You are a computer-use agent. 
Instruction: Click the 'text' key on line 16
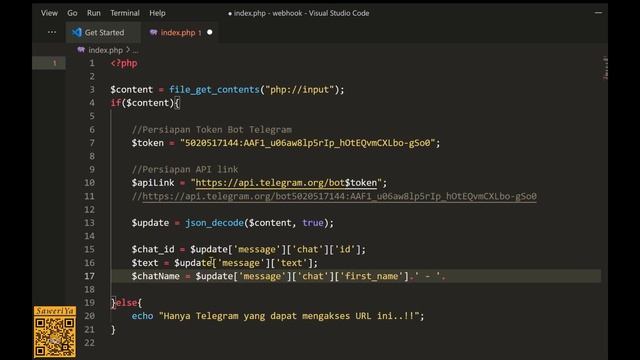[291, 263]
